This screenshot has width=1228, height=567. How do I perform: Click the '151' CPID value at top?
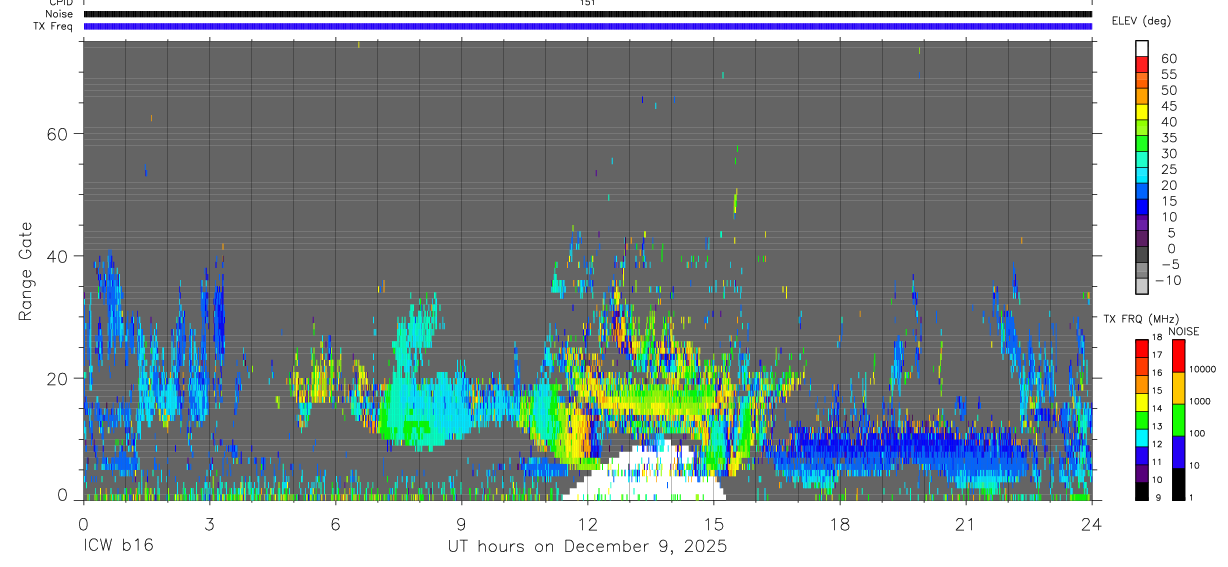click(587, 3)
